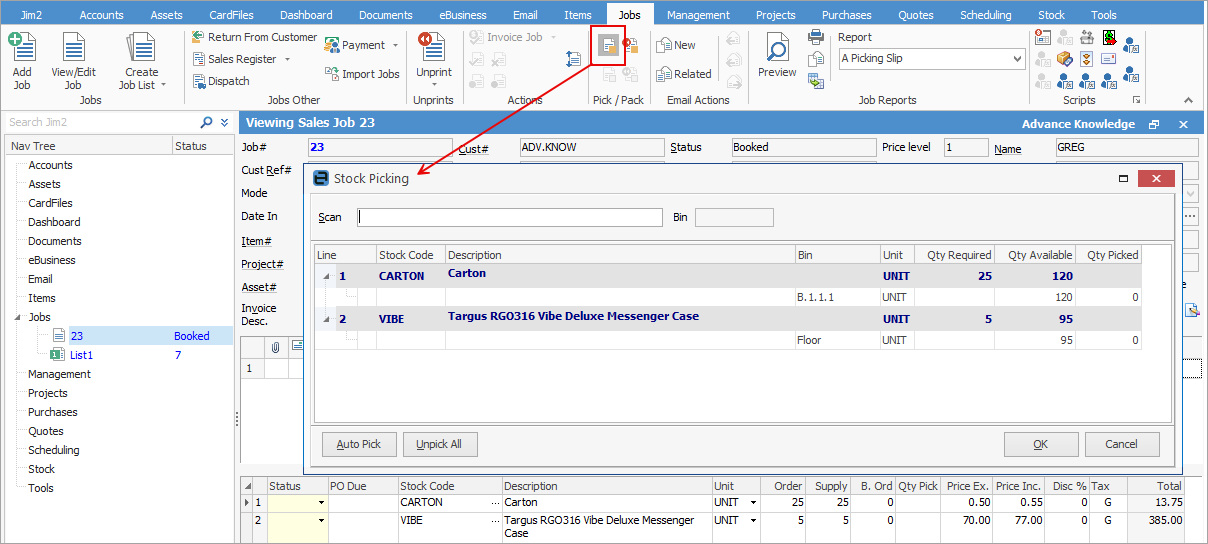The image size is (1208, 544).
Task: Expand the Sales Register dropdown arrow
Action: tap(288, 59)
